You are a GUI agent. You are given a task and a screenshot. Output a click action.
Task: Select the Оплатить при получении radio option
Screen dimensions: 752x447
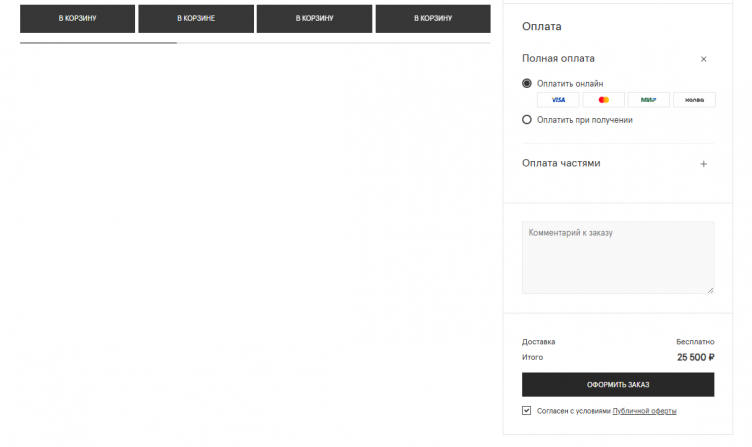[x=527, y=120]
